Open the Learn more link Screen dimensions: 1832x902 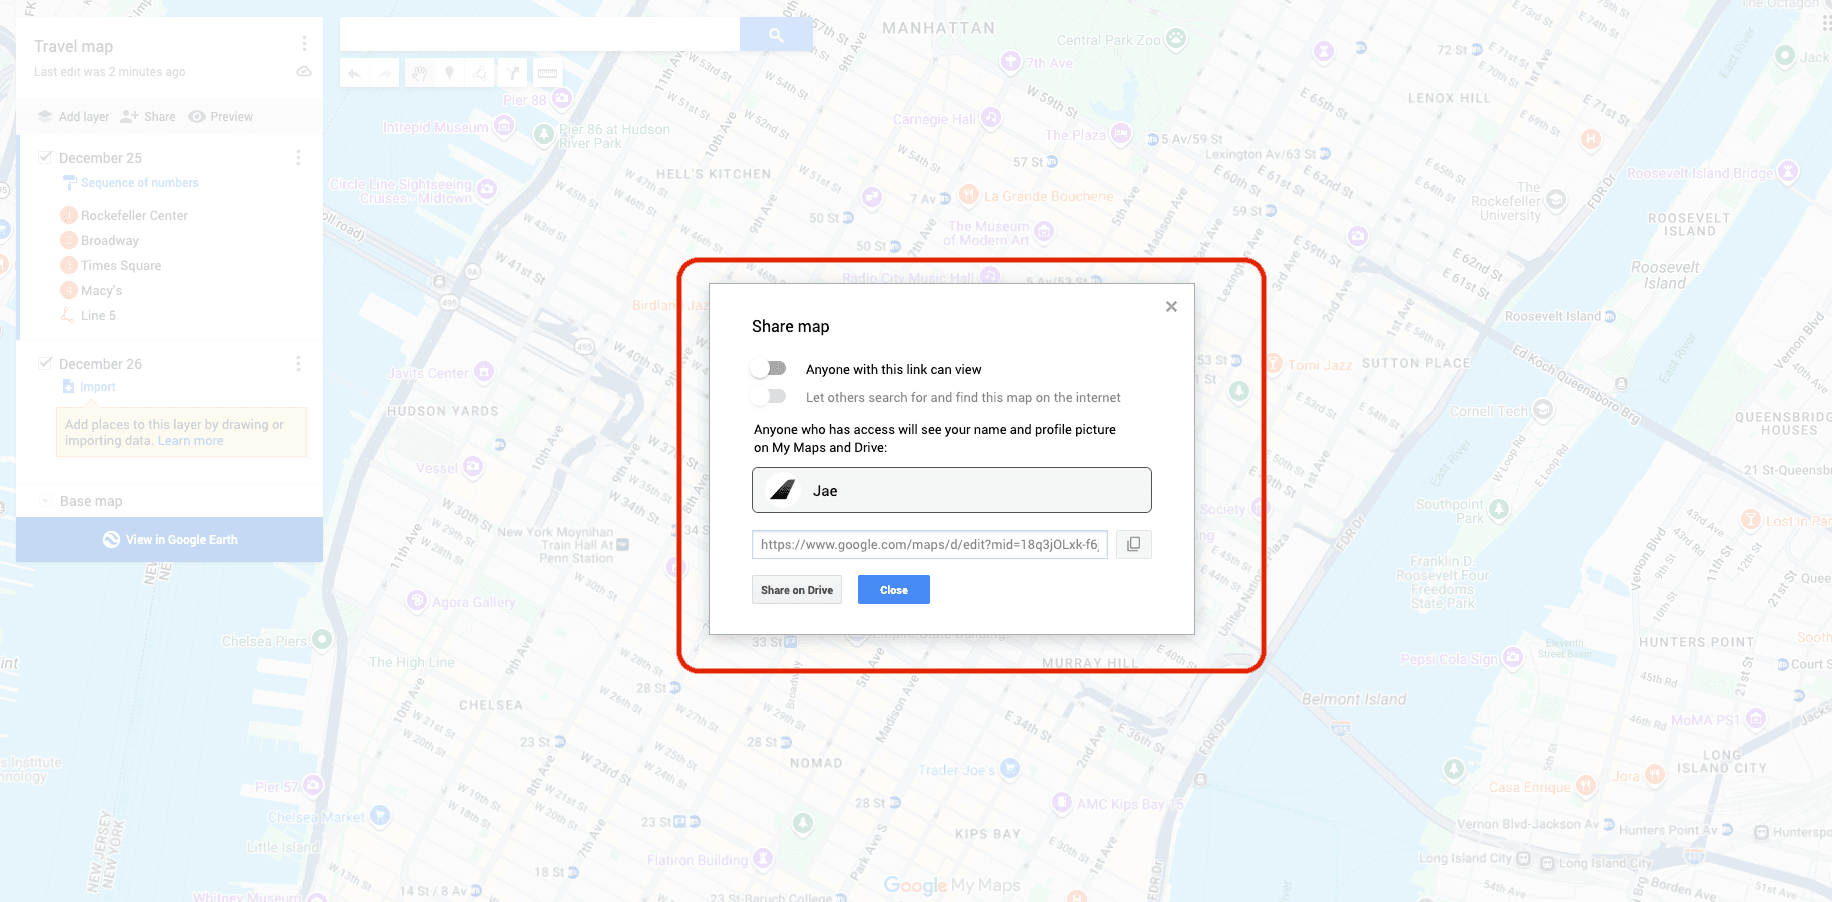(x=190, y=441)
